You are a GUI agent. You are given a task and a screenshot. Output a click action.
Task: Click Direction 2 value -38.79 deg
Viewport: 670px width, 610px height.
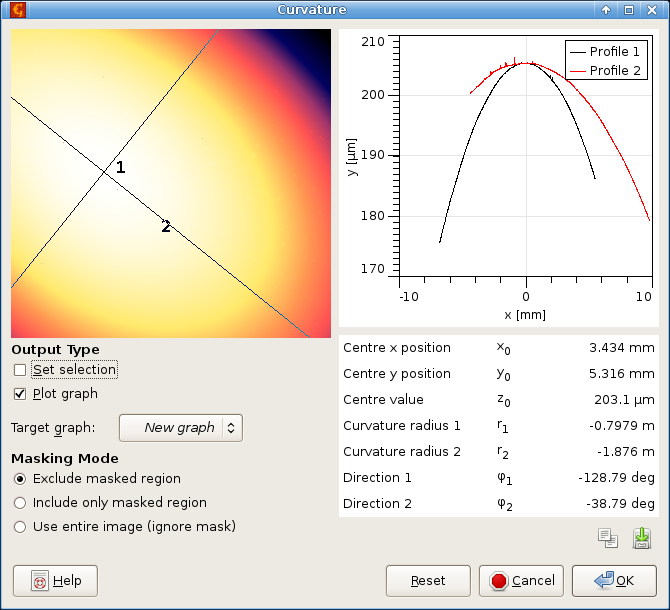coord(620,504)
